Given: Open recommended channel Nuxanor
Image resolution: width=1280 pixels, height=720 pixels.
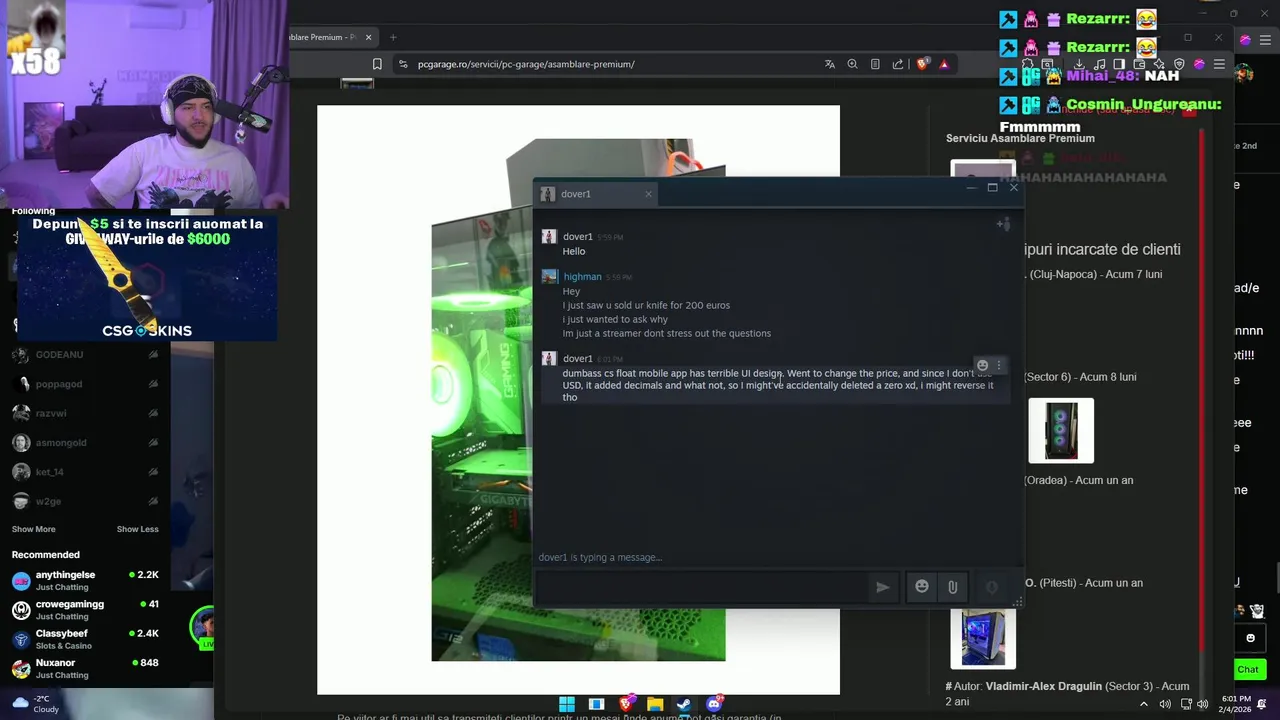Looking at the screenshot, I should point(85,668).
